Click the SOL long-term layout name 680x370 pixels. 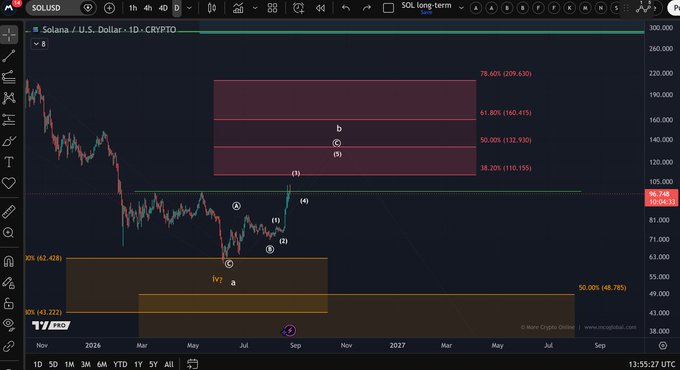pos(426,5)
